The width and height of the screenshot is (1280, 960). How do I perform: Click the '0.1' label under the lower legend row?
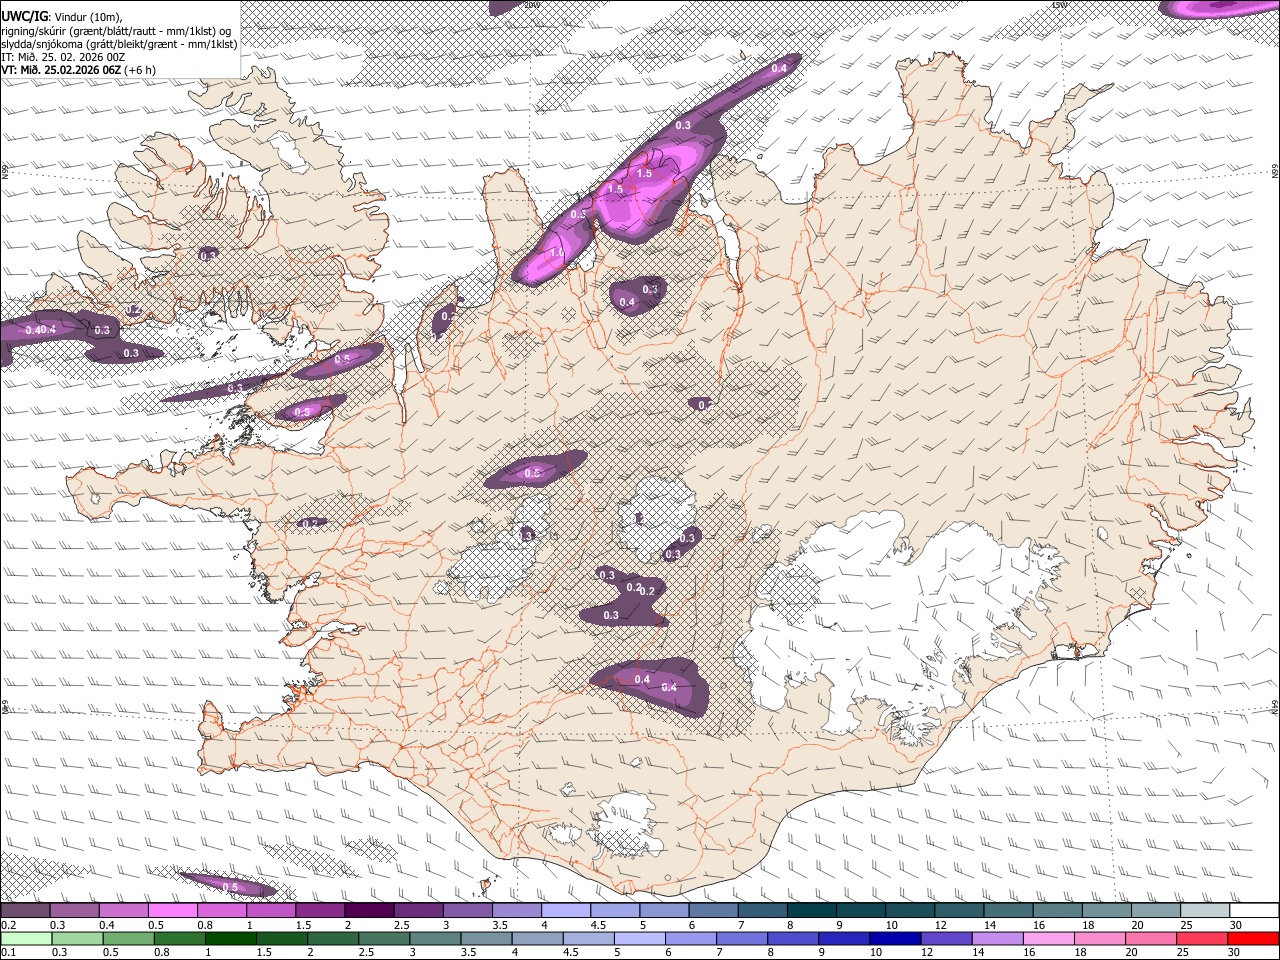pos(7,952)
